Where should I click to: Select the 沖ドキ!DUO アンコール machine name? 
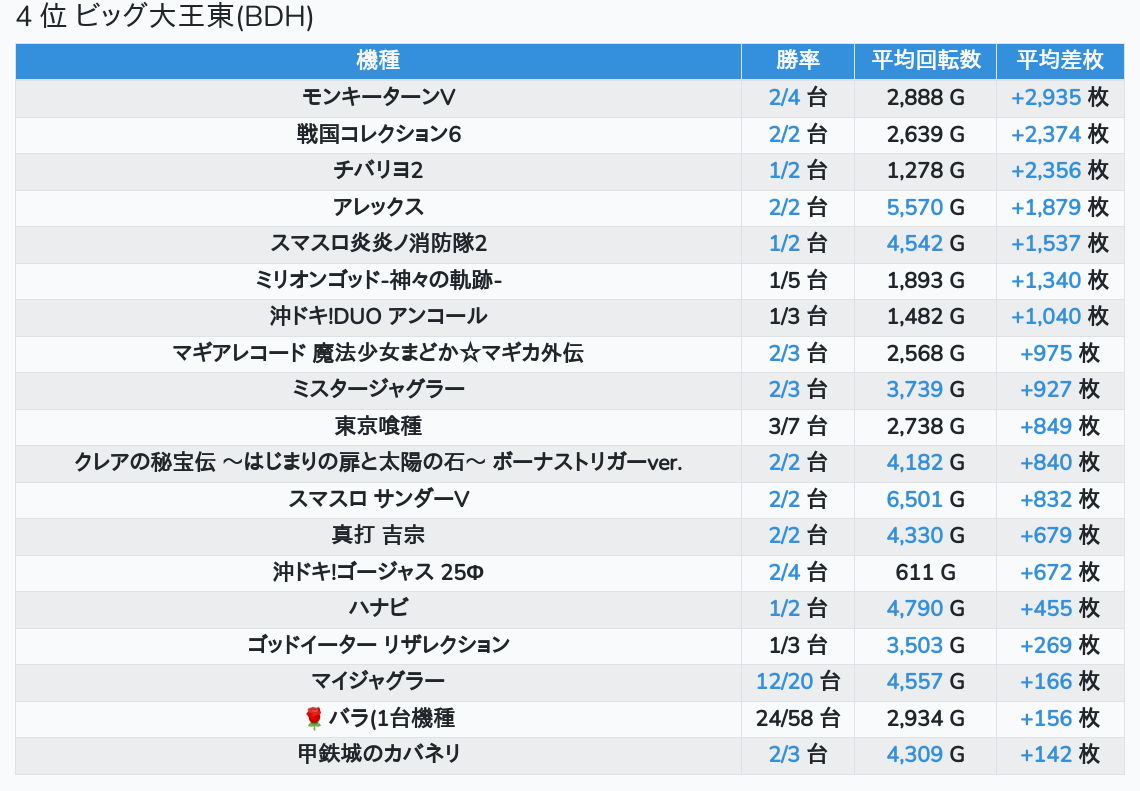pos(378,317)
